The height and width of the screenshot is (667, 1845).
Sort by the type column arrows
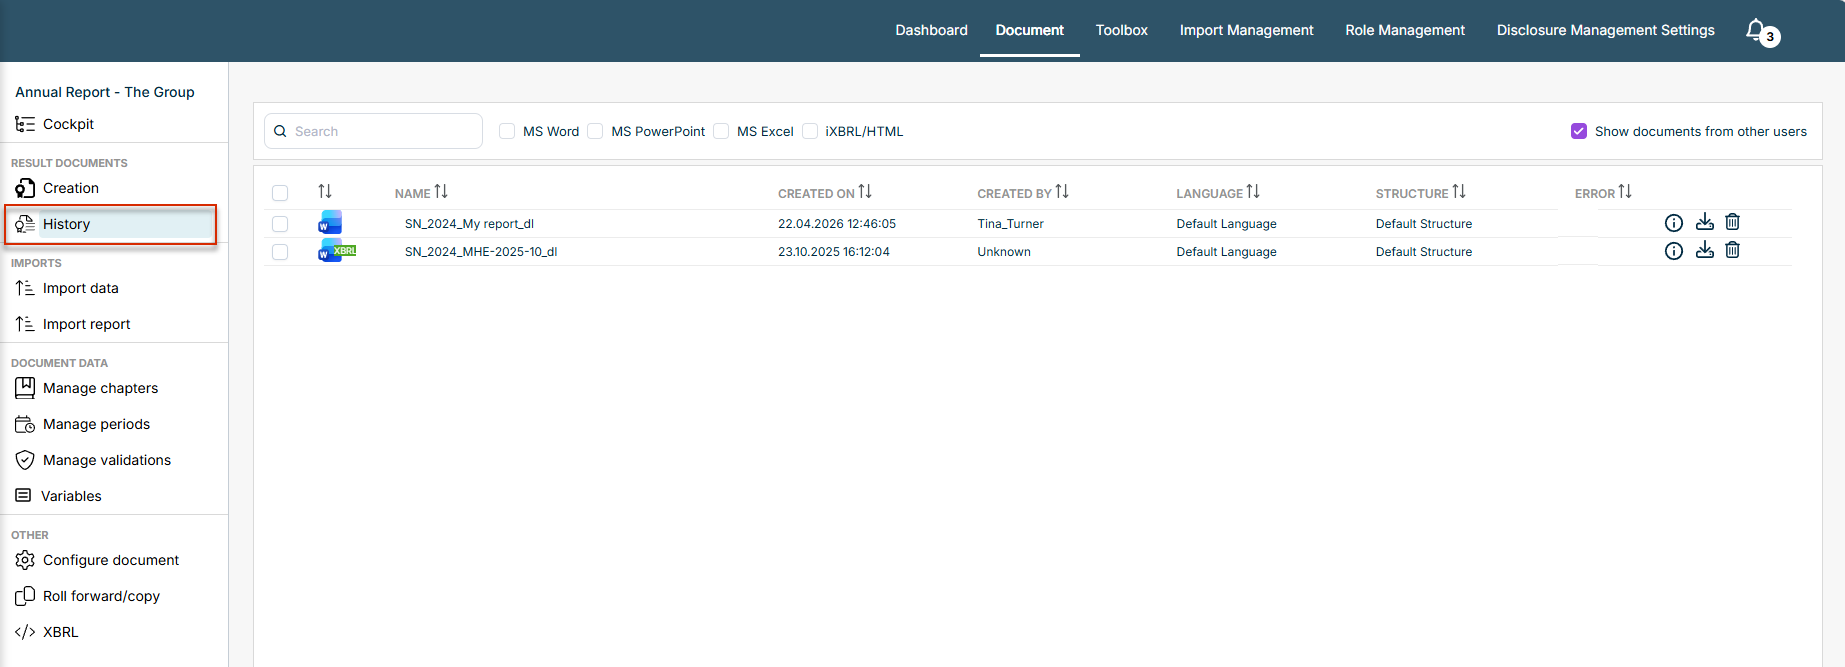(x=325, y=191)
